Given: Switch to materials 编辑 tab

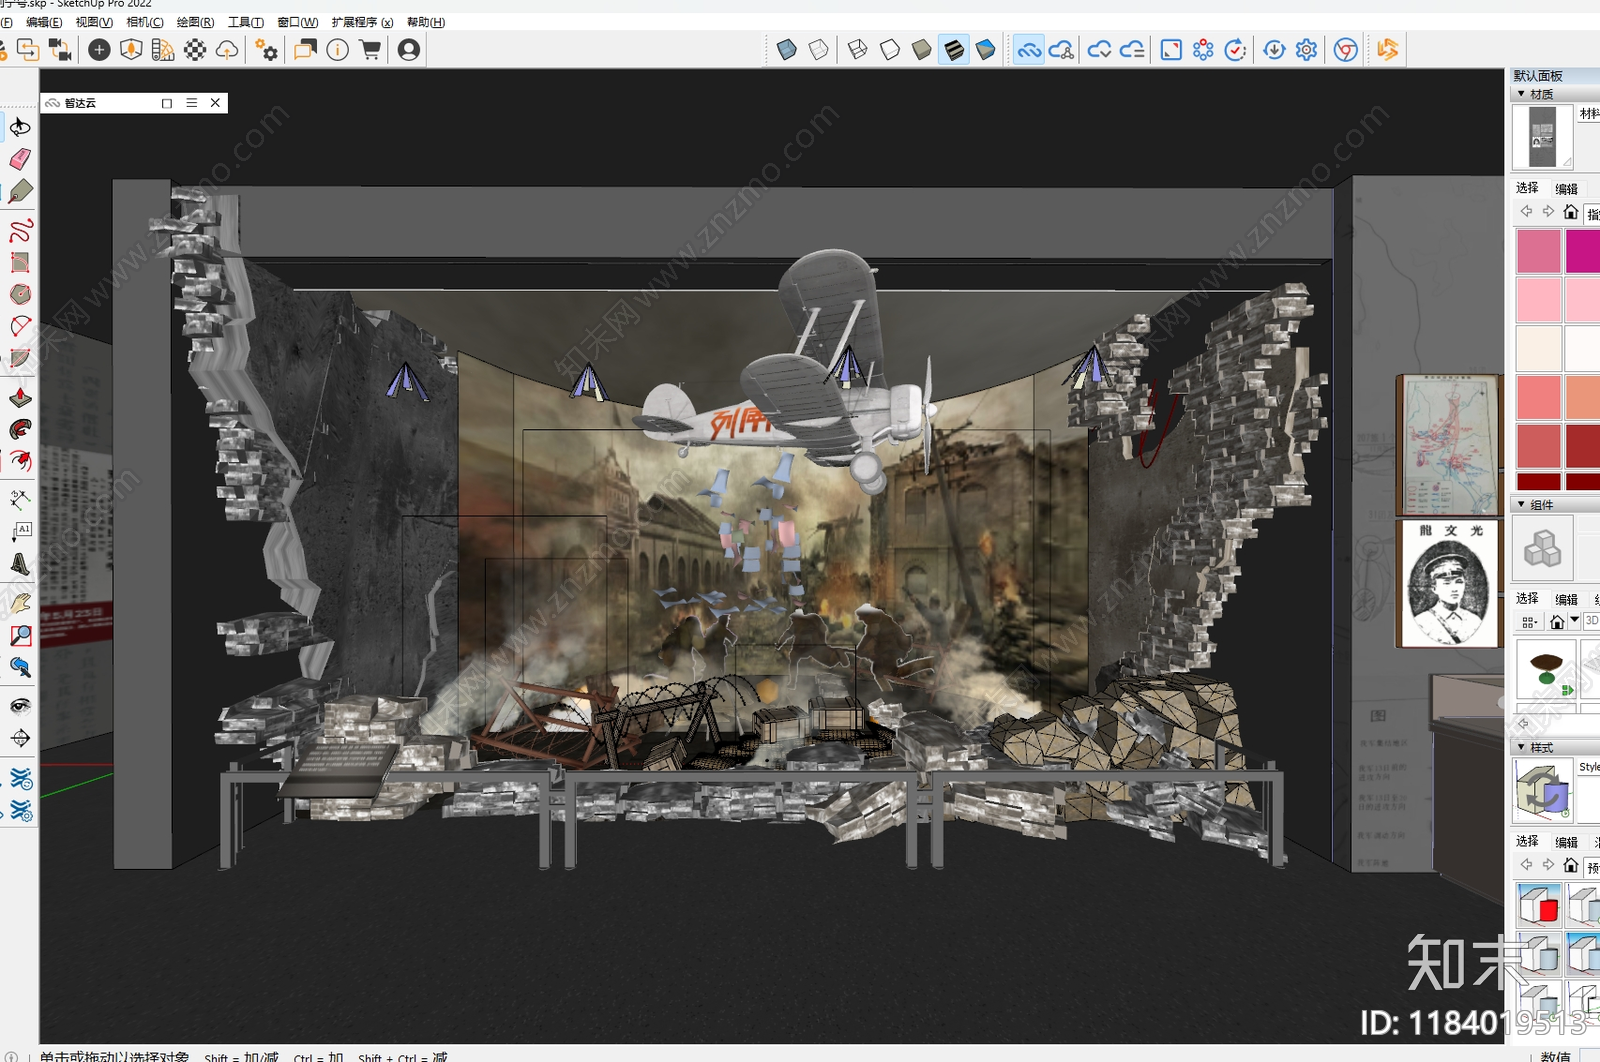Looking at the screenshot, I should (1566, 189).
